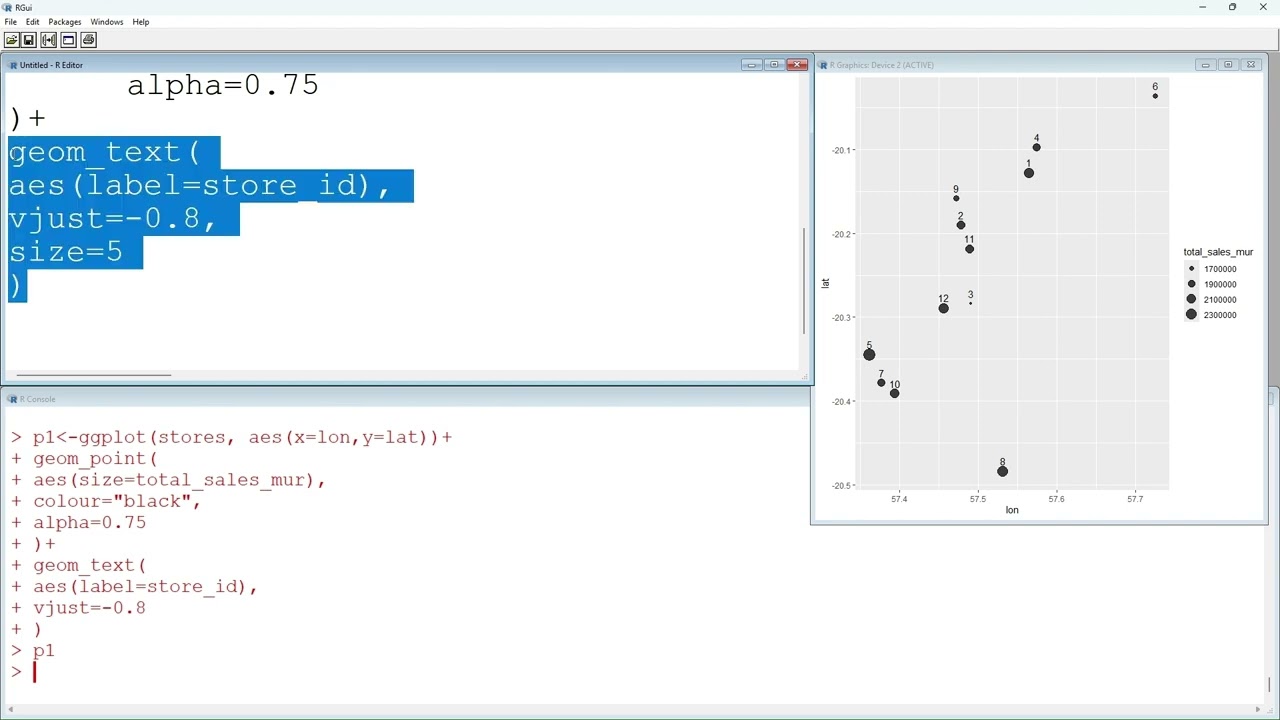1280x720 pixels.
Task: Click Return focus to Console icon
Action: coord(68,40)
